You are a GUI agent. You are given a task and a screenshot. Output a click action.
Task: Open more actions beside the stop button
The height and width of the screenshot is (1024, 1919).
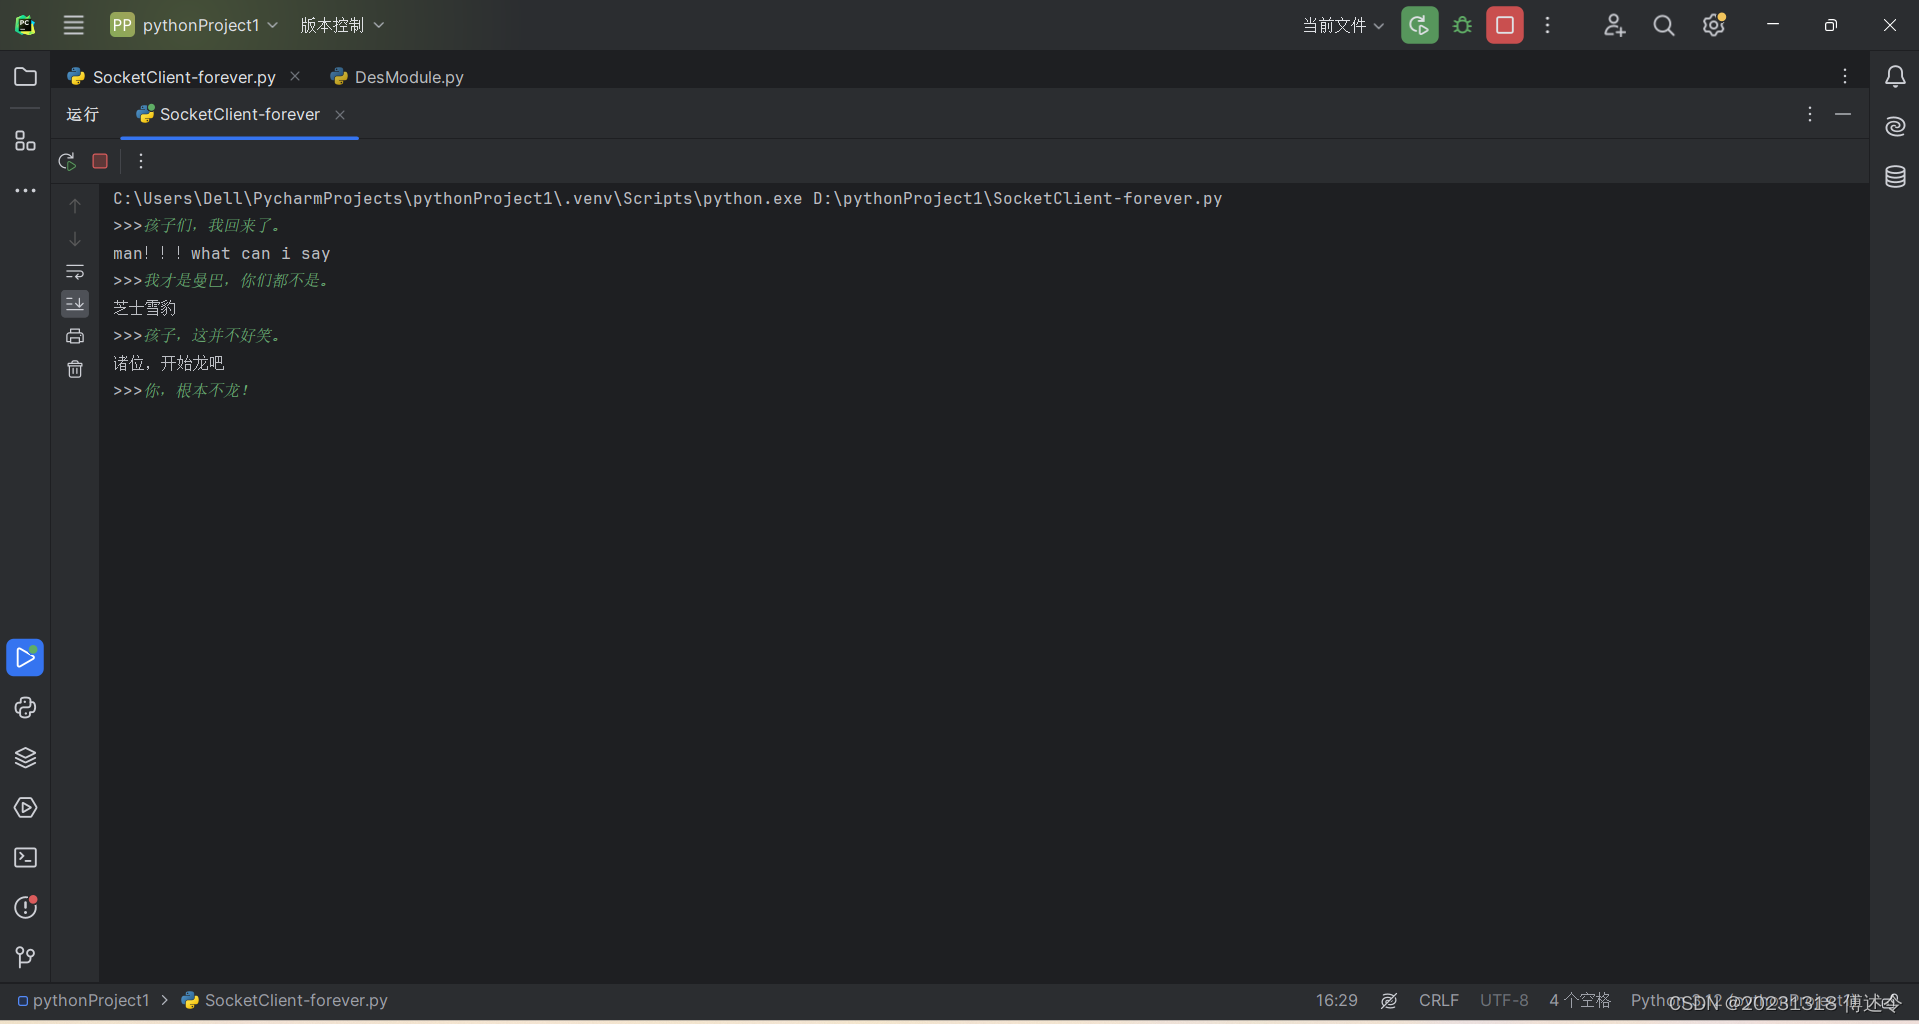point(1548,25)
